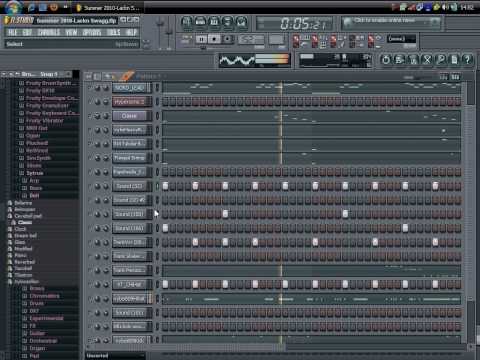The image size is (480, 360).
Task: Click the orange pattern icon in sequencer header
Action: 127,76
